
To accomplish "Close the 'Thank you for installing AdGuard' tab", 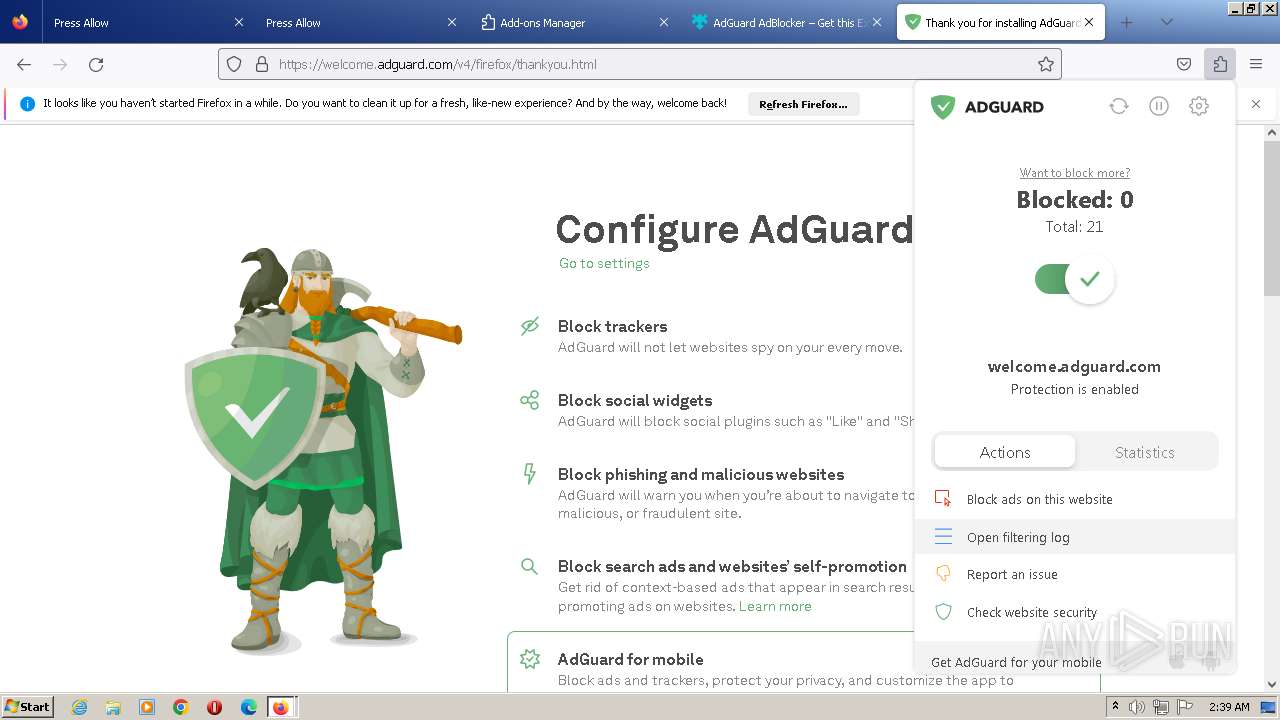I will [1089, 22].
